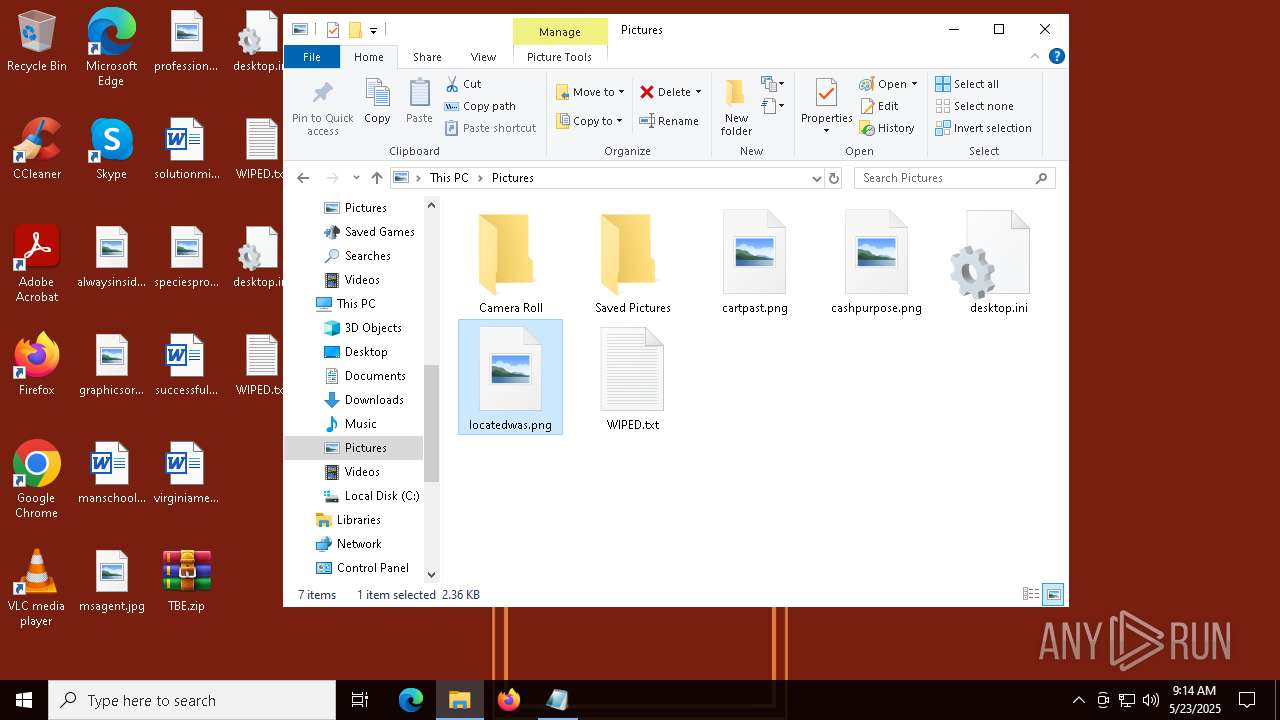Click History in Open group

click(887, 128)
